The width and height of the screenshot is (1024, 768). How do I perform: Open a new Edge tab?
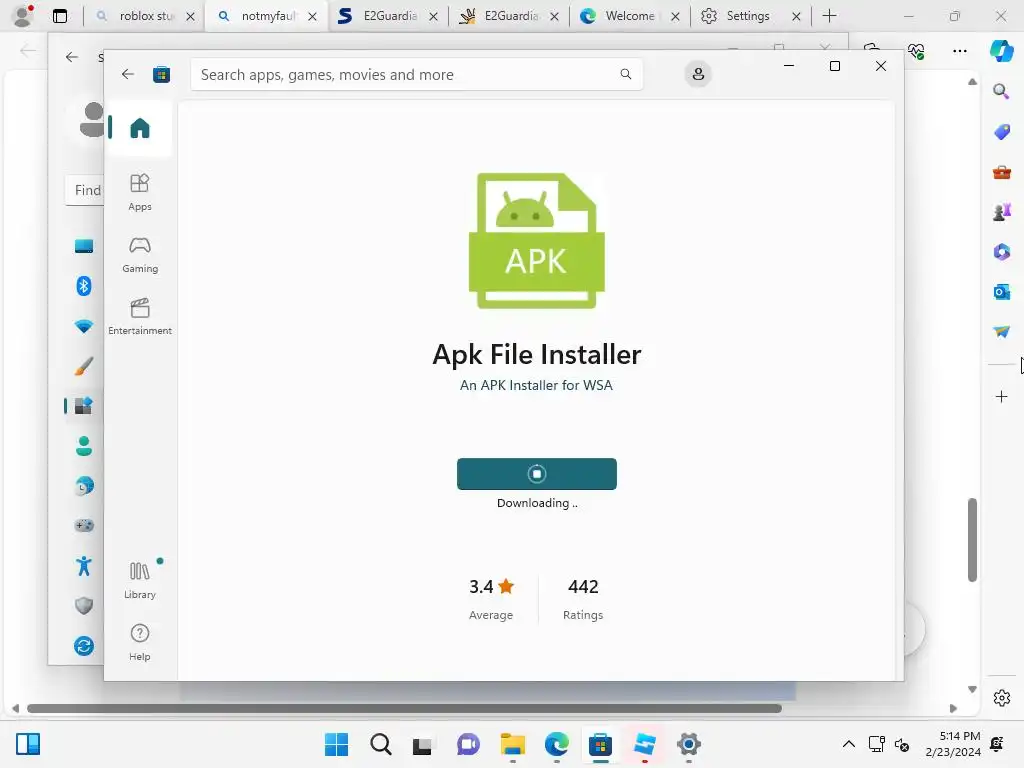point(829,16)
